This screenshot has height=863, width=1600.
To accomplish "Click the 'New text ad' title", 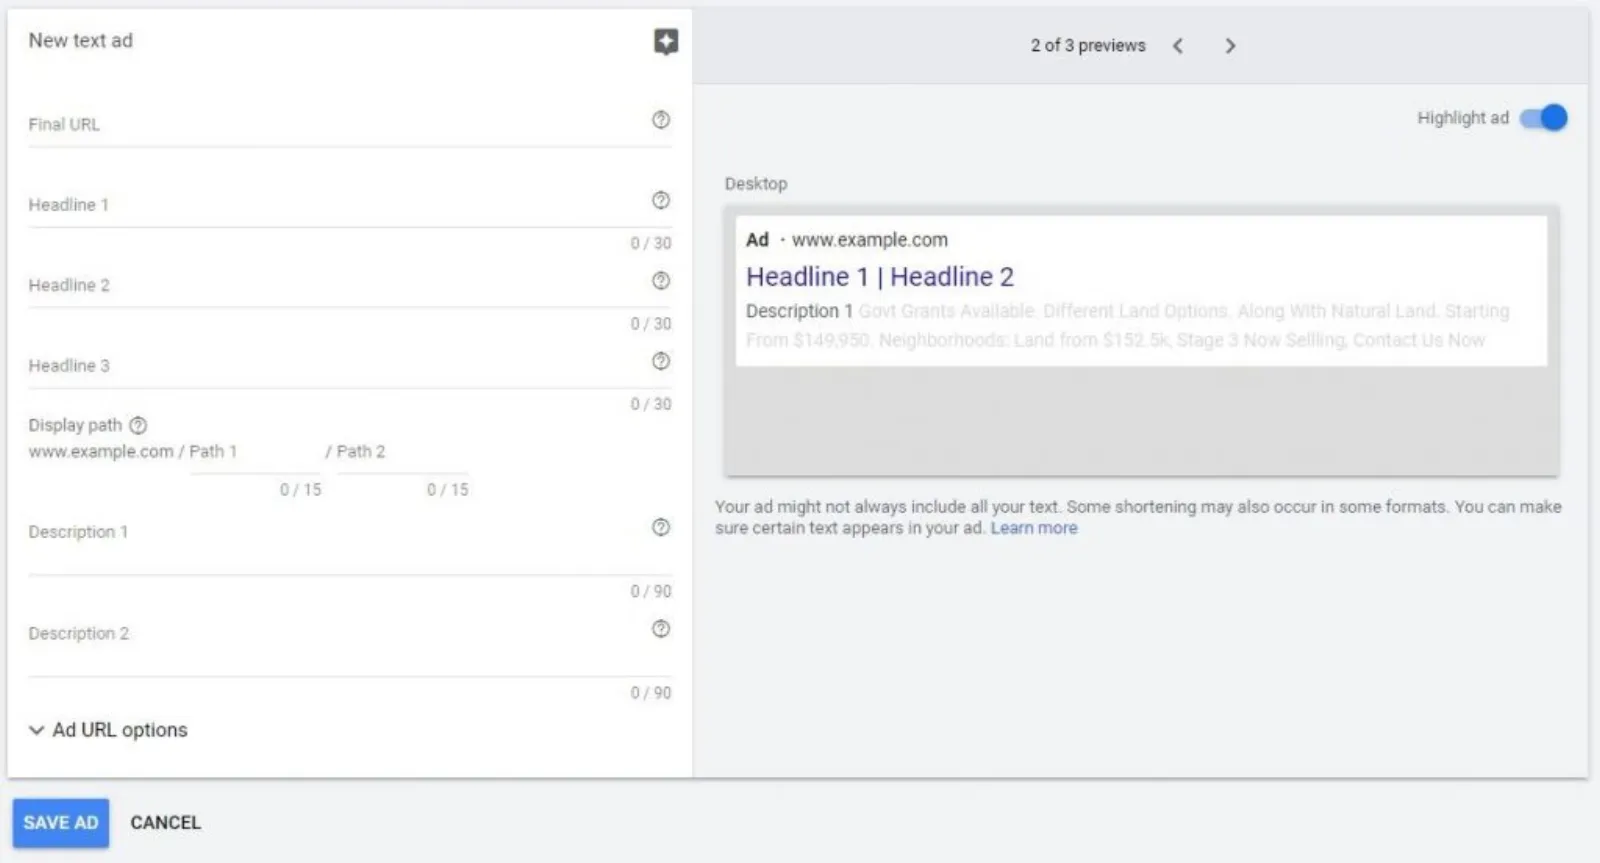I will point(81,41).
